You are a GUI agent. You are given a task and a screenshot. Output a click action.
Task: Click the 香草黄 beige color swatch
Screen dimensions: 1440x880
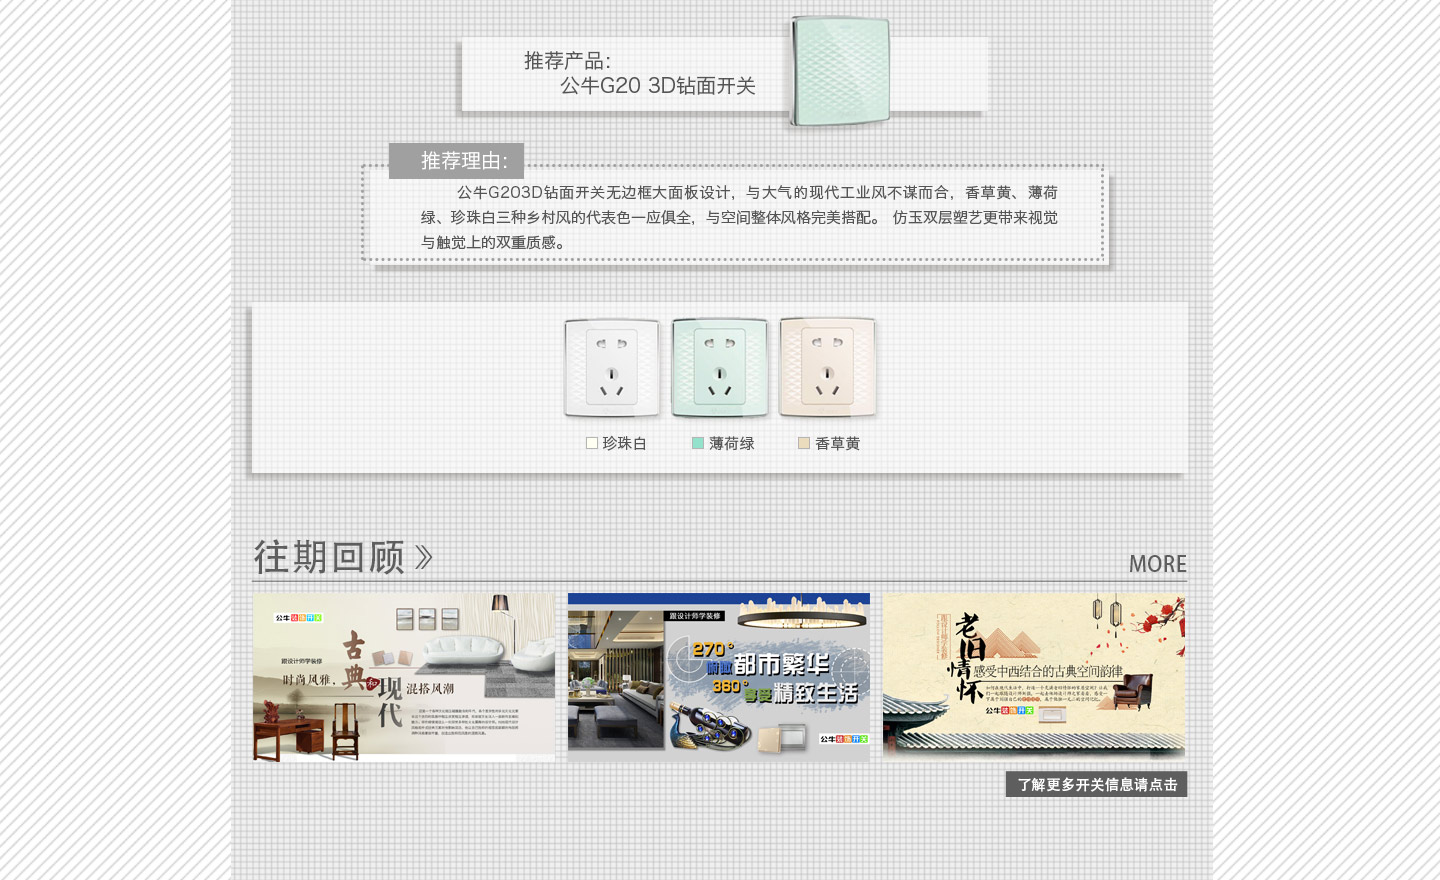[x=804, y=443]
